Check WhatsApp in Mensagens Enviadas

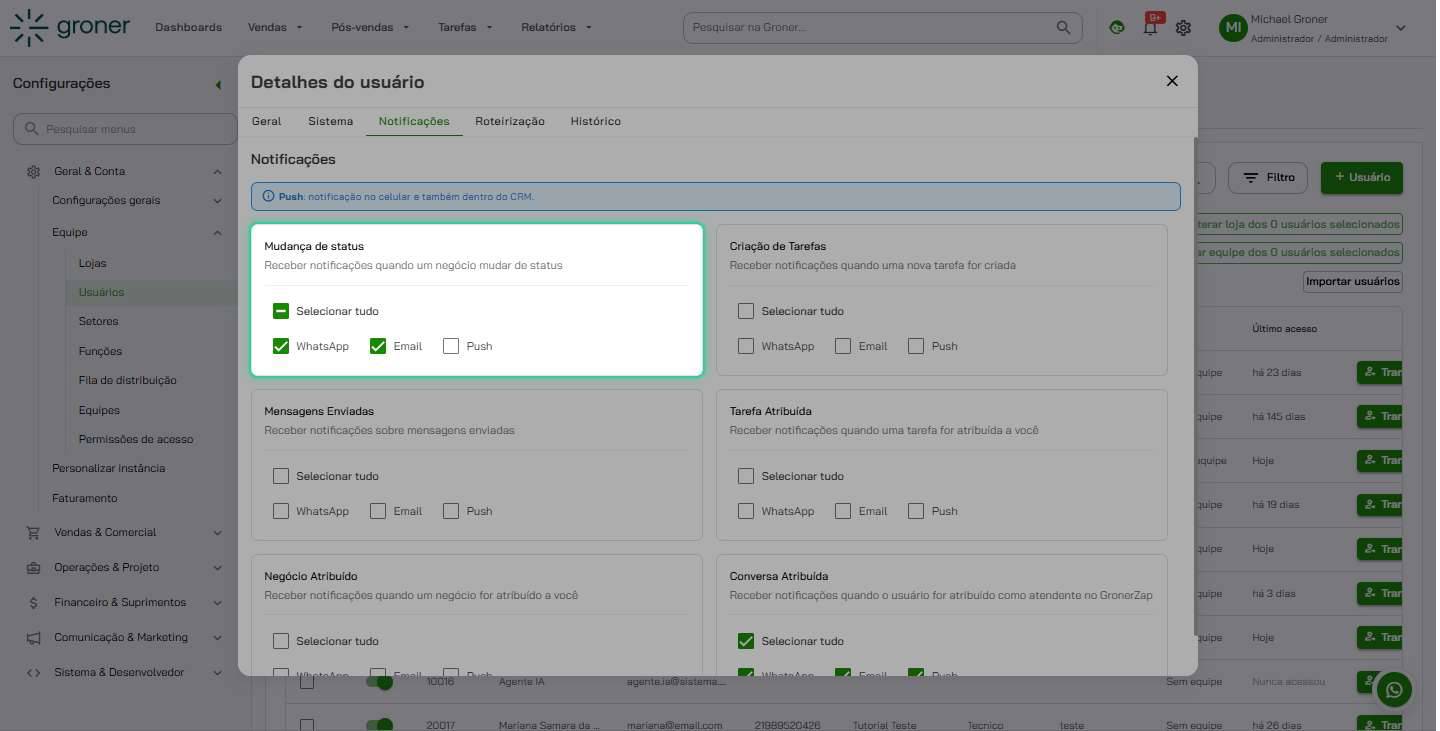click(281, 511)
